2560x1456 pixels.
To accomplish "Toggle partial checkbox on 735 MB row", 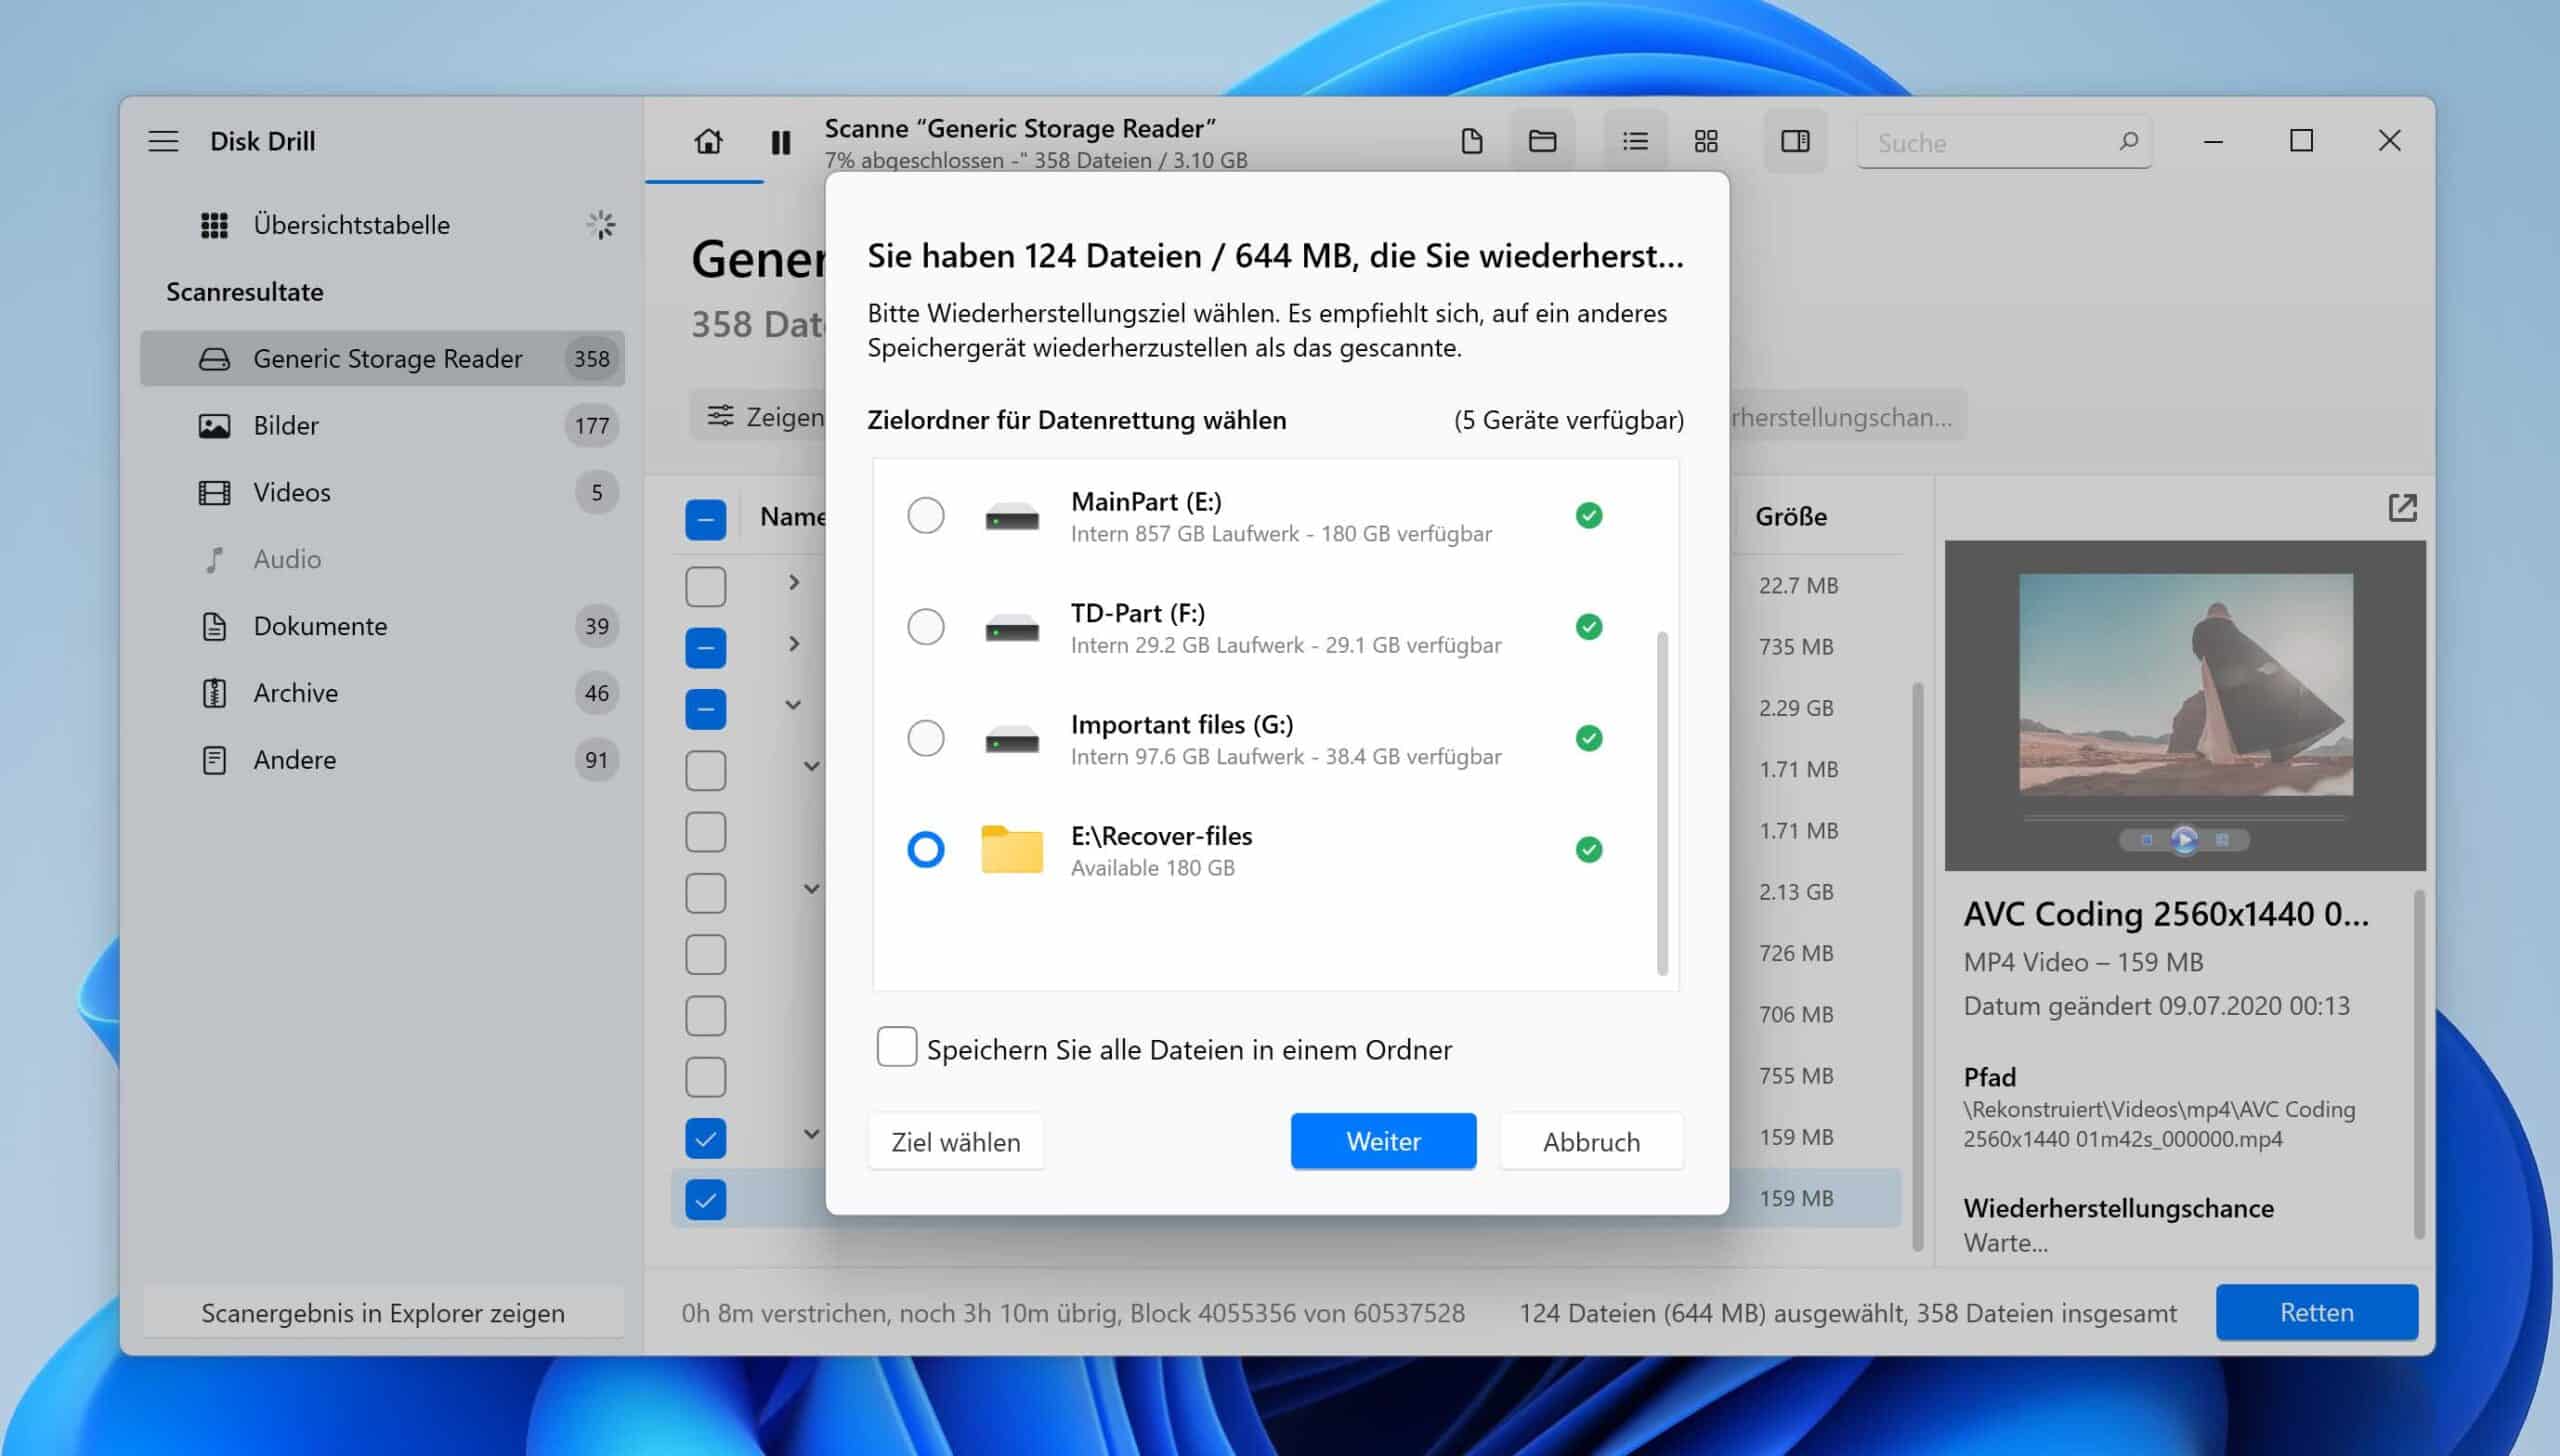I will click(705, 648).
